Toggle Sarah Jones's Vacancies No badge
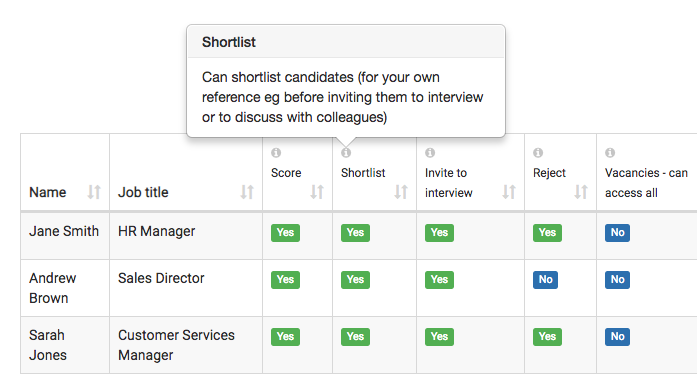 point(617,337)
